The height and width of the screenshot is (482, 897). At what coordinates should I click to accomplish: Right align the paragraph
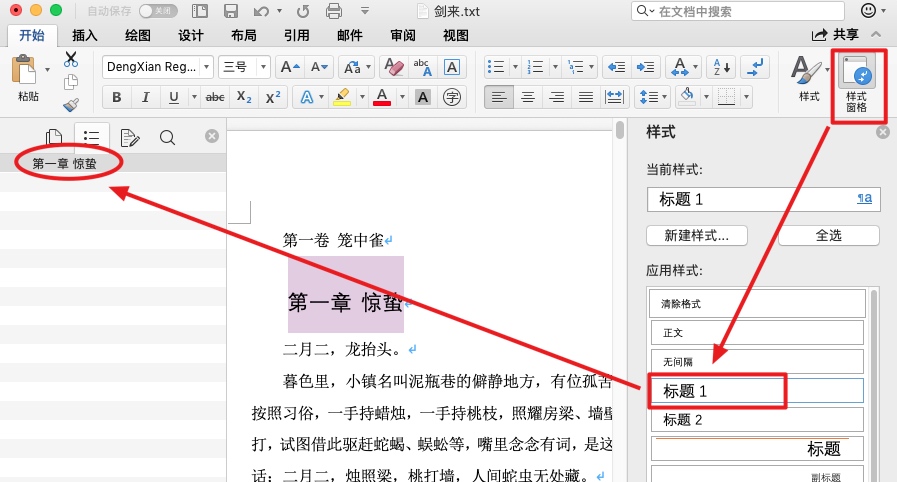tap(557, 97)
